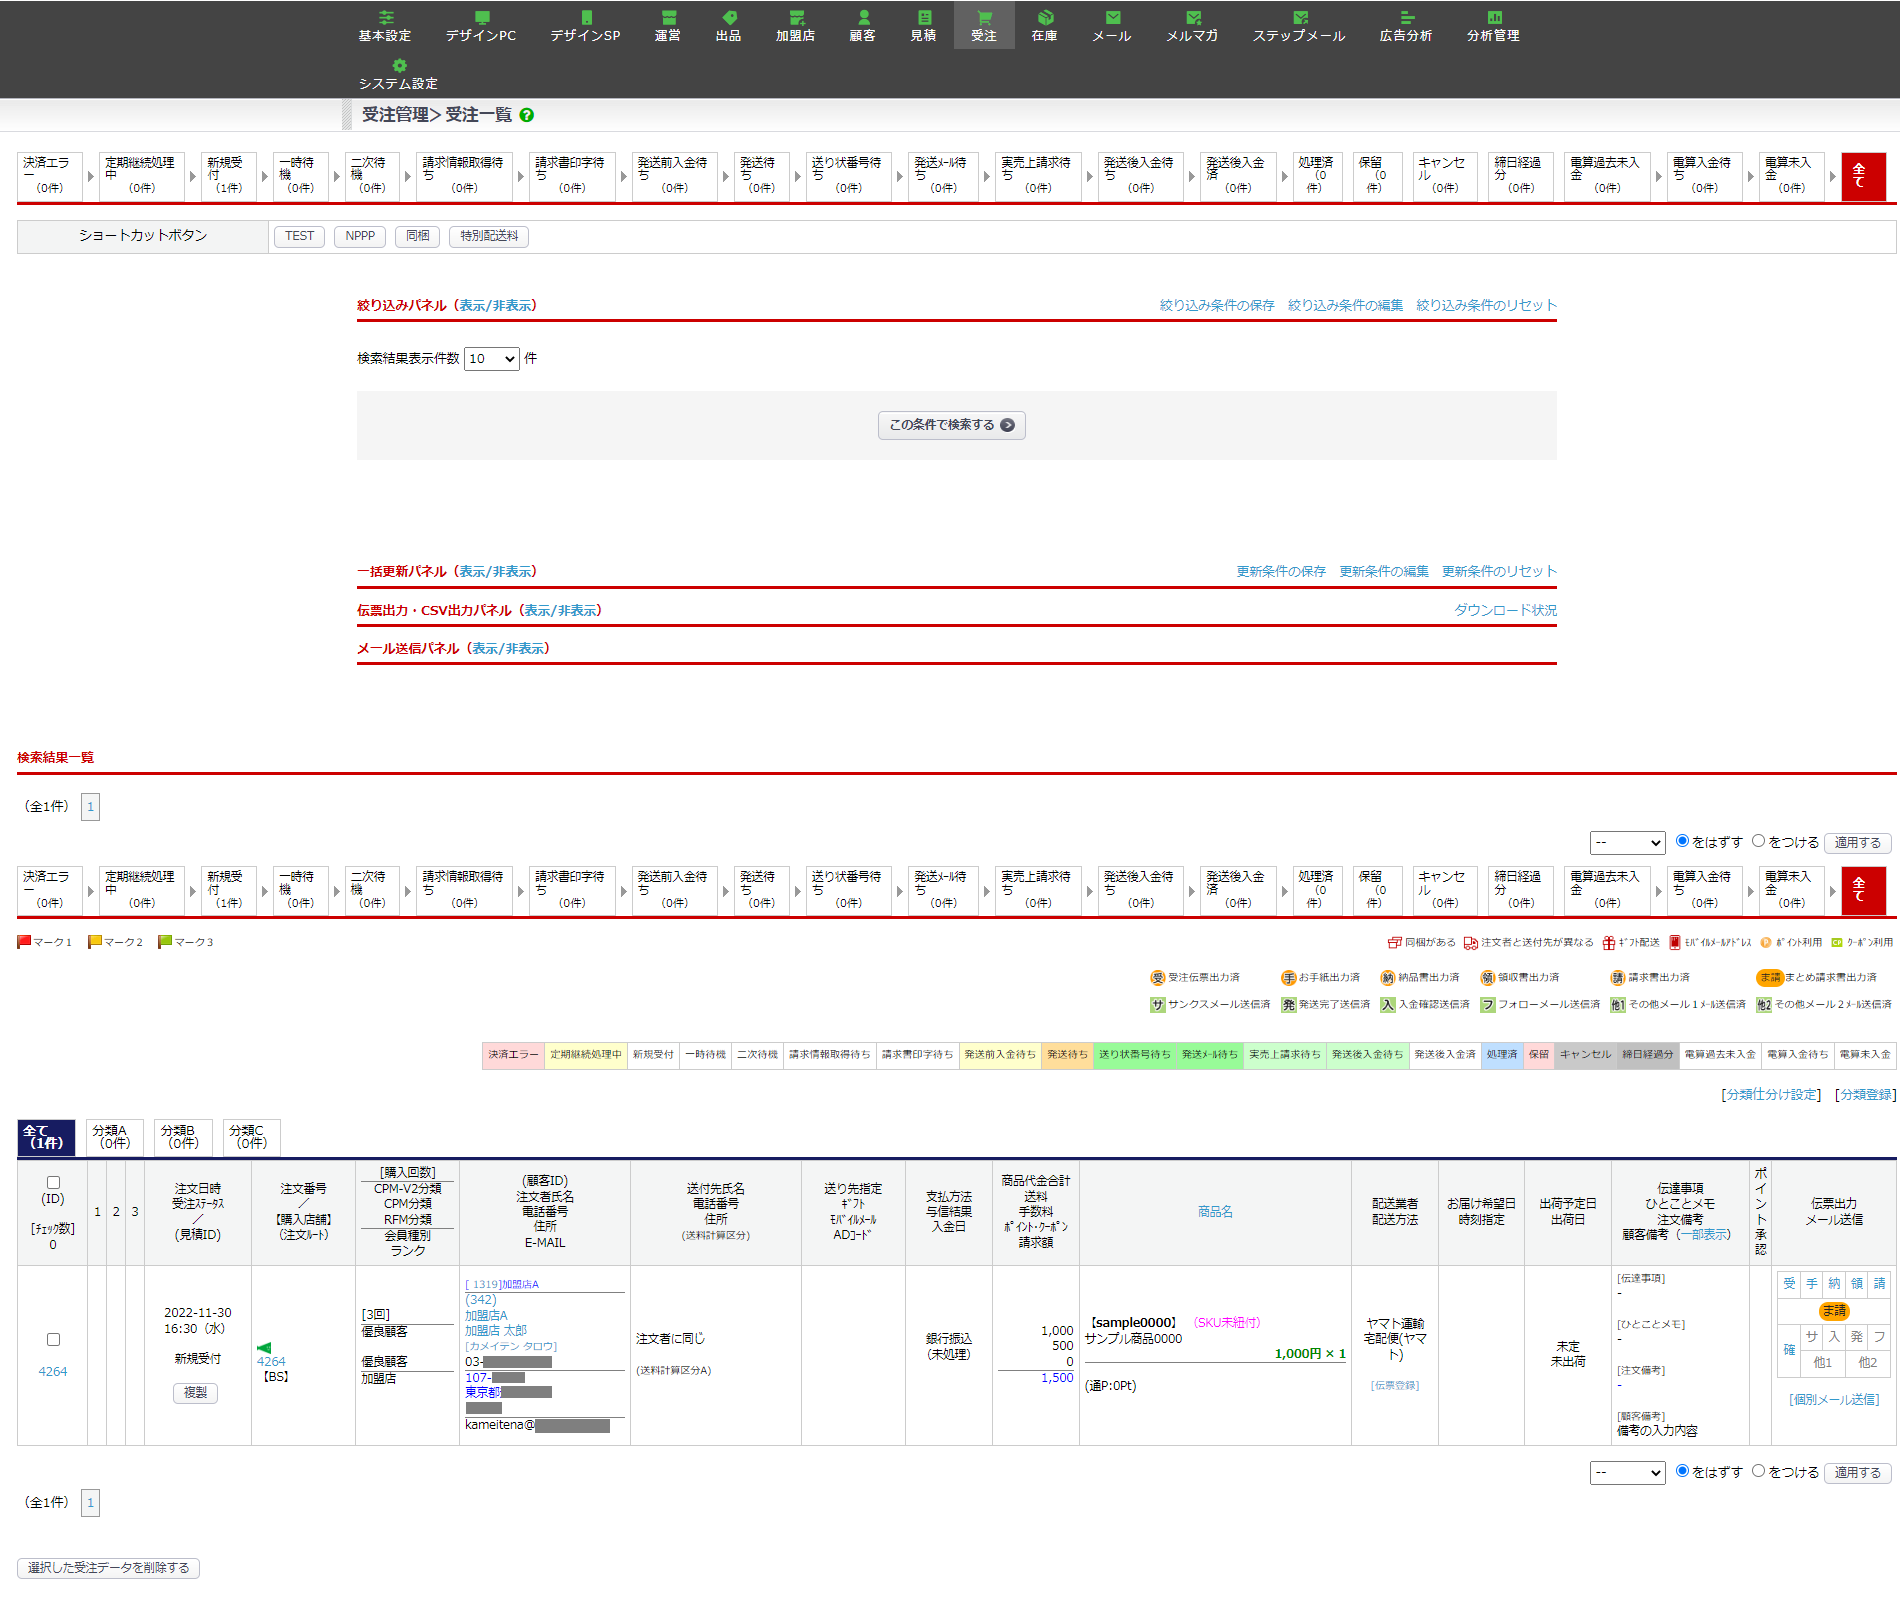Open the 運営 navigation icon
The width and height of the screenshot is (1900, 1613).
[x=668, y=17]
